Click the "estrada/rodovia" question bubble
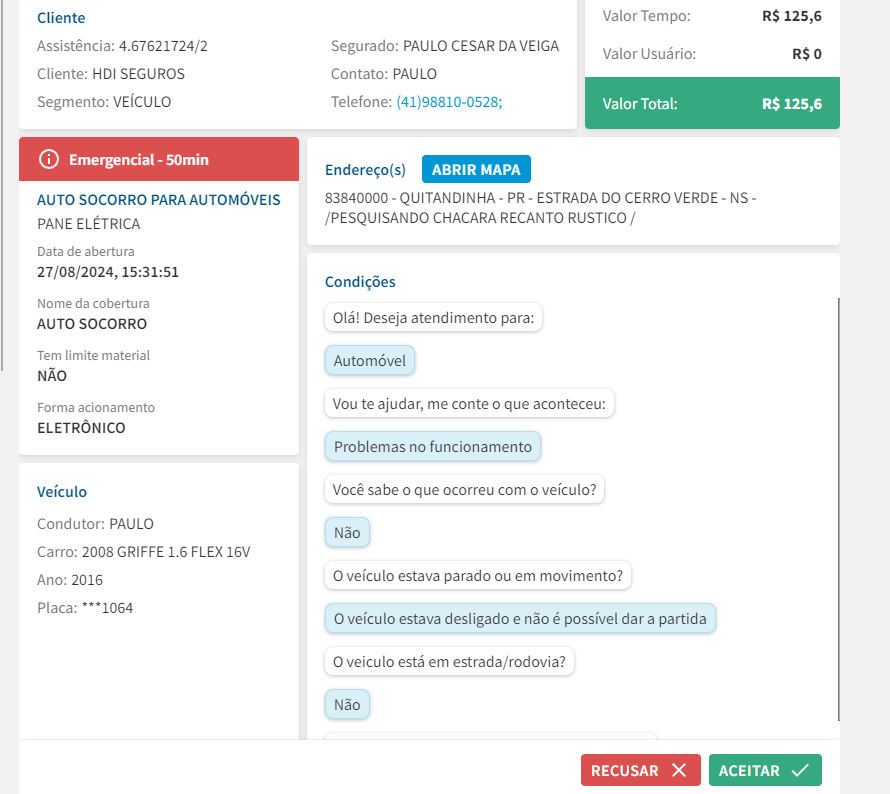890x794 pixels. click(x=449, y=661)
